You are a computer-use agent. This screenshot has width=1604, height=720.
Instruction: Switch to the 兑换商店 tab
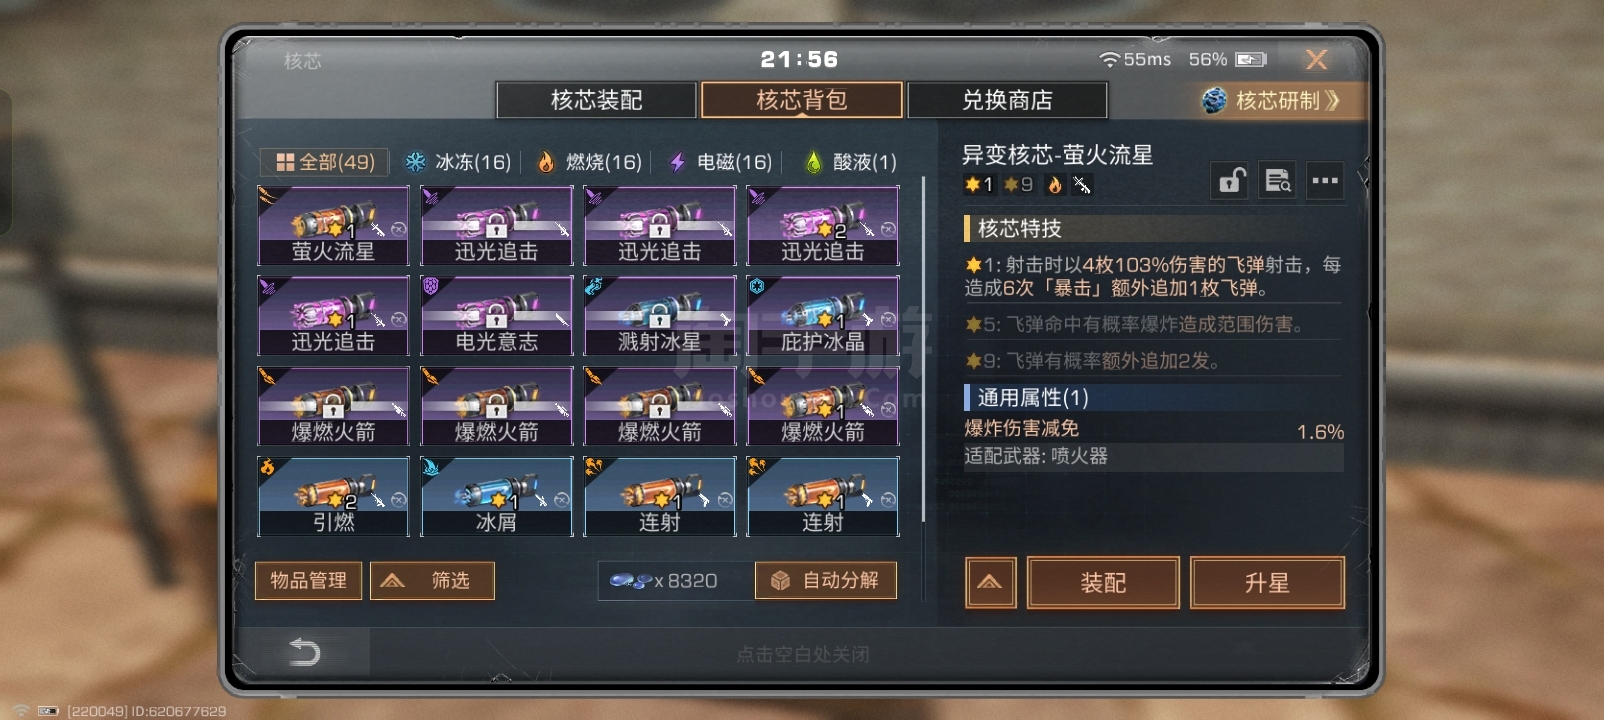[x=1007, y=101]
